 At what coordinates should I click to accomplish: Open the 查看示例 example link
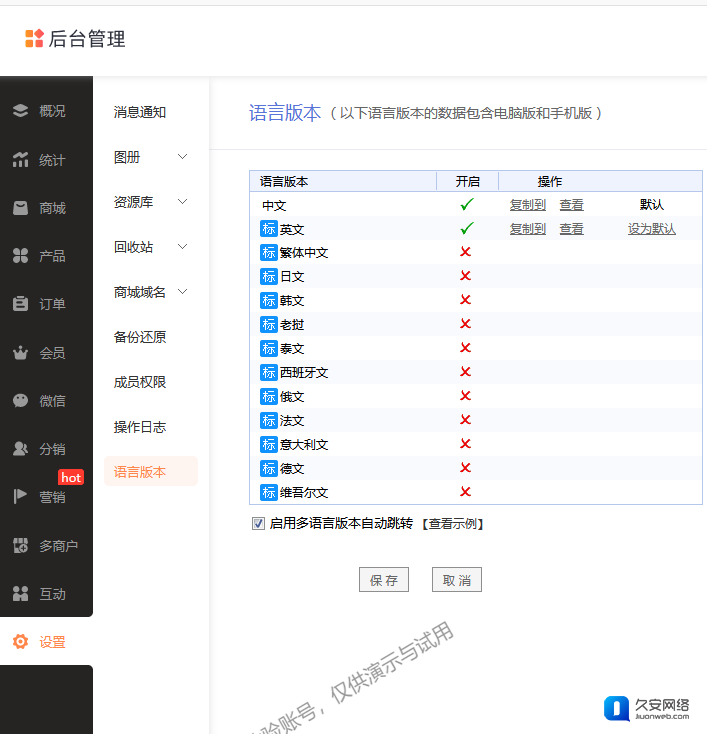pos(452,523)
